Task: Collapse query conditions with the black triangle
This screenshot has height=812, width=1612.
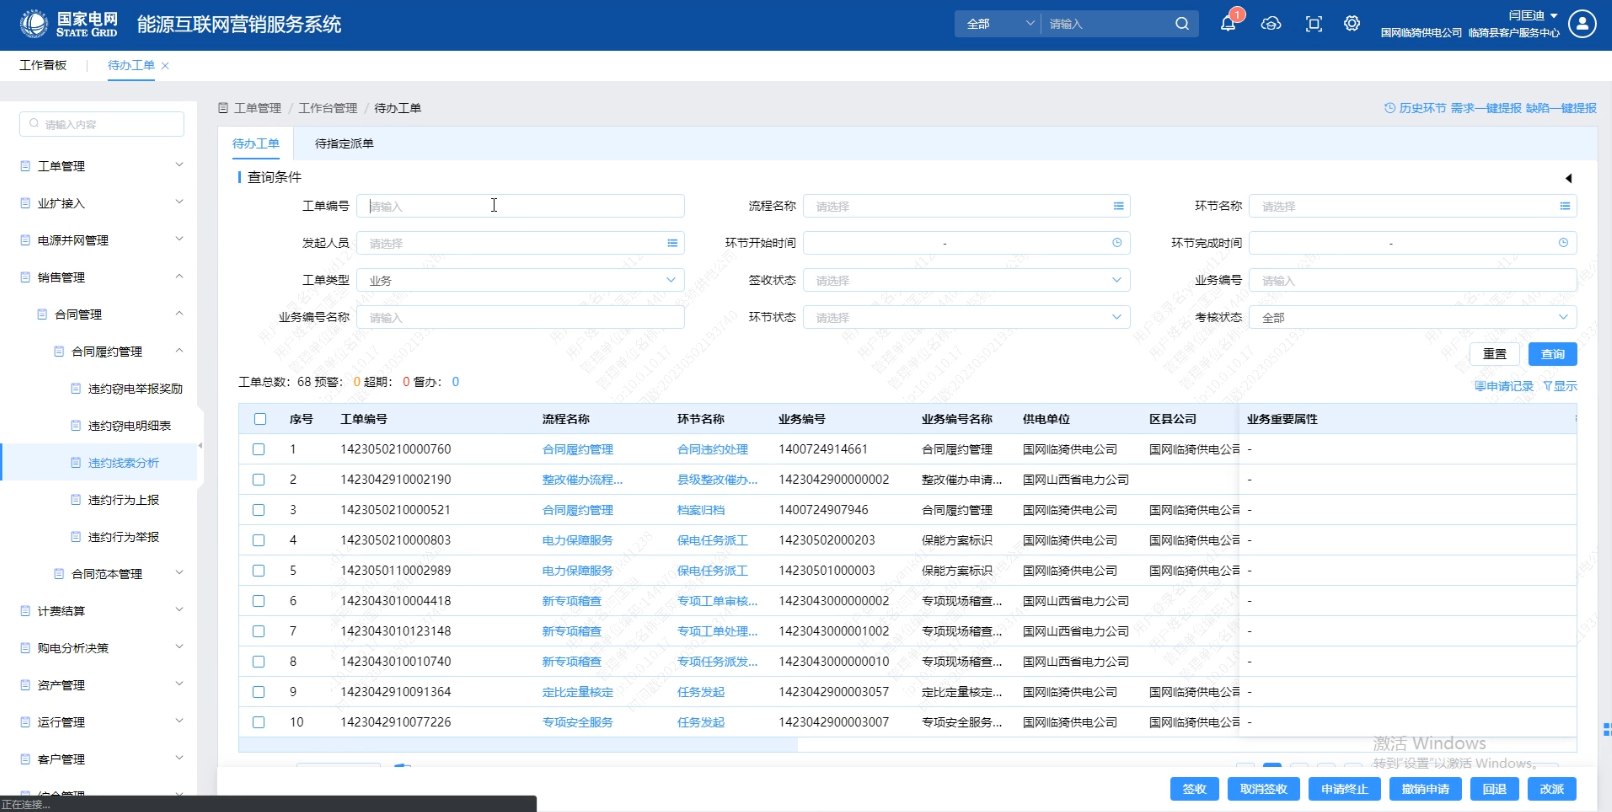Action: coord(1568,178)
